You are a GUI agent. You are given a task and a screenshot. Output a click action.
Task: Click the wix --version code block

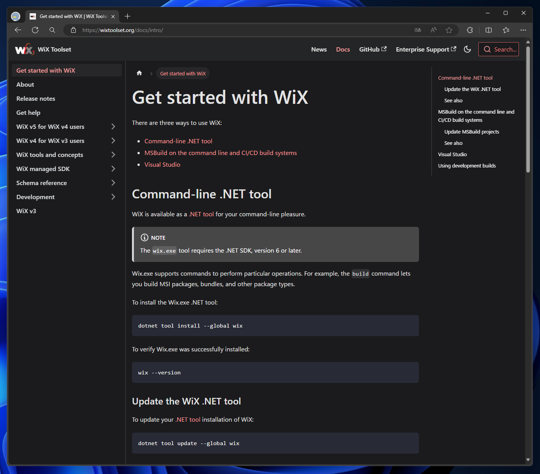(275, 372)
